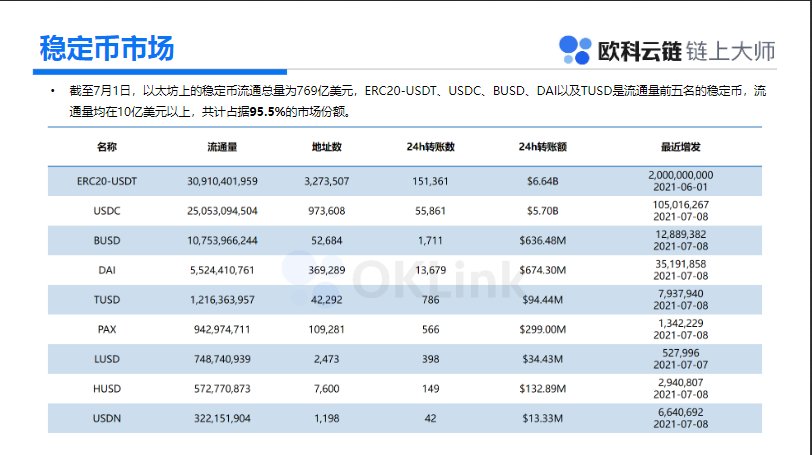812x455 pixels.
Task: Click issuance amount 35,191,858
Action: 680,264
